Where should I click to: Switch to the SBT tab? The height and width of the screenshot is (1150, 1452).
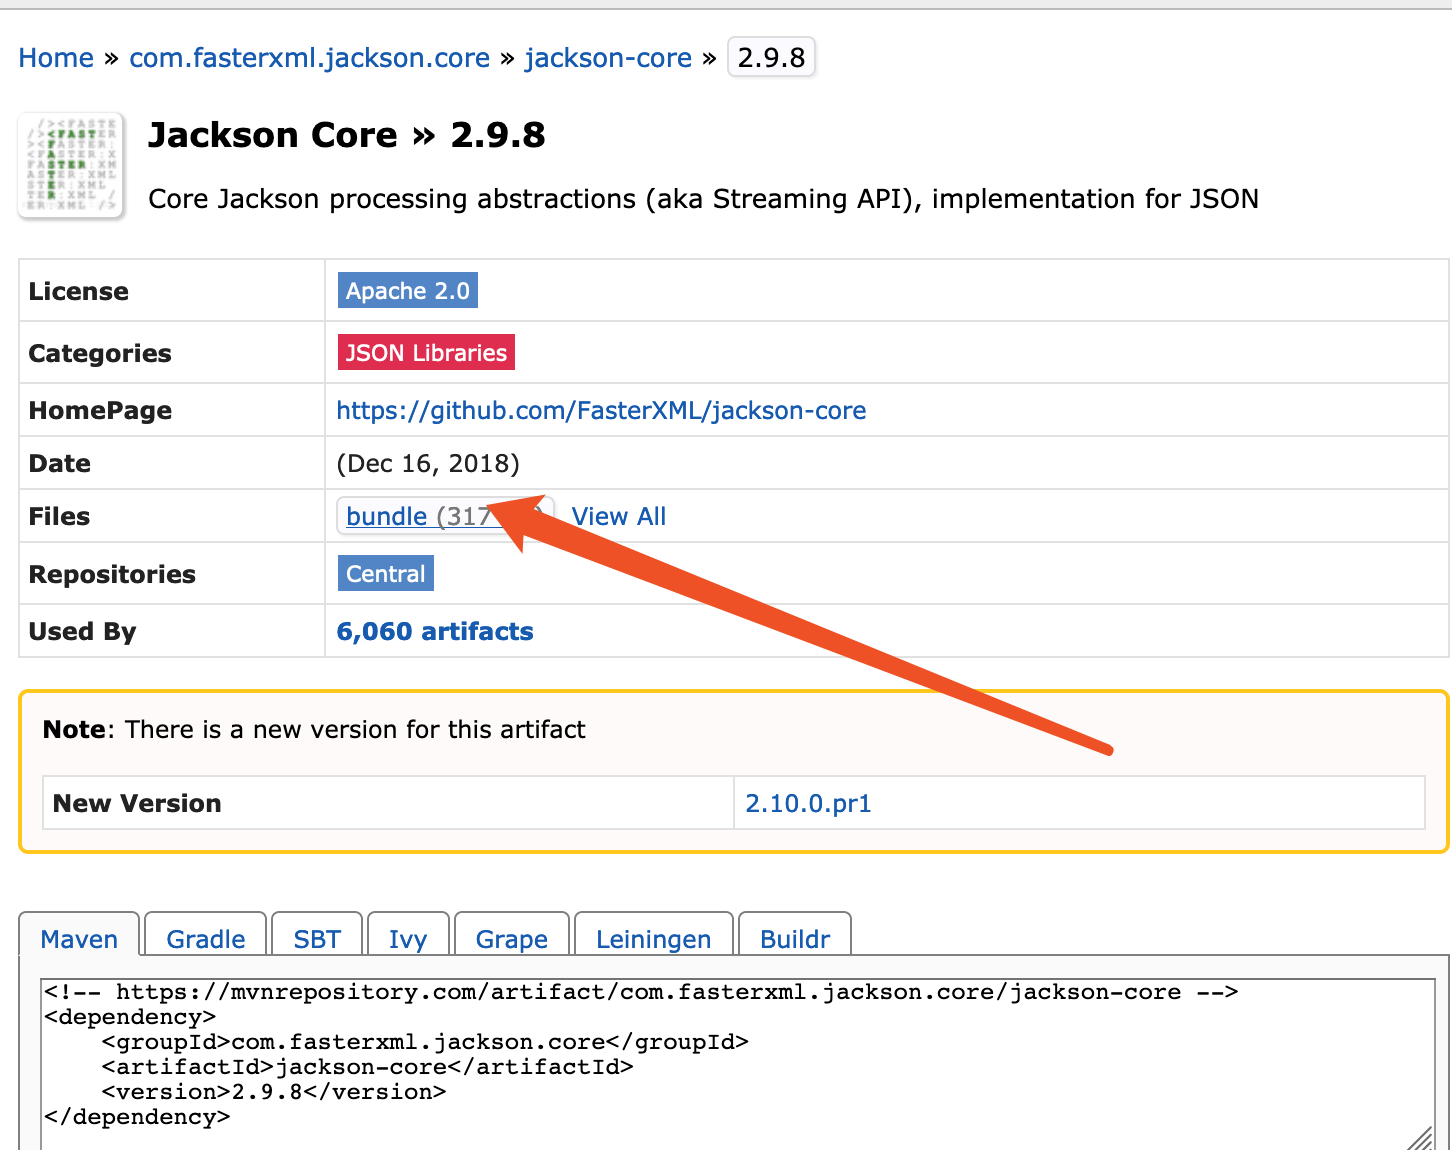pyautogui.click(x=317, y=938)
